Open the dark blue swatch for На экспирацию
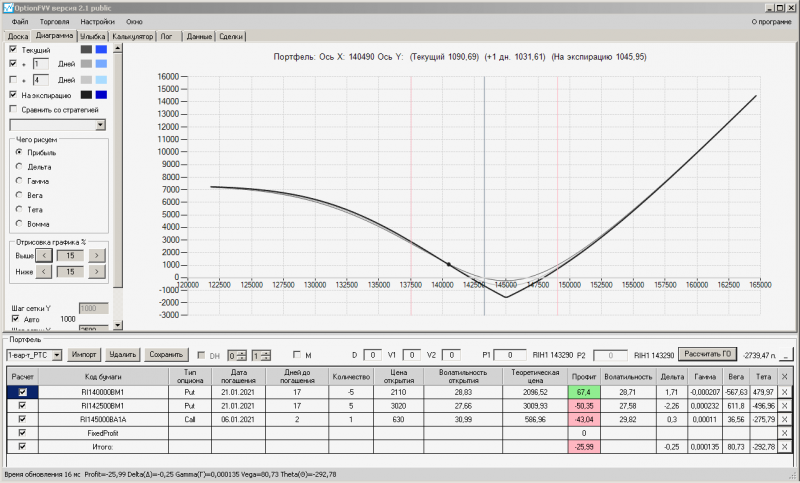800x483 pixels. pos(101,95)
